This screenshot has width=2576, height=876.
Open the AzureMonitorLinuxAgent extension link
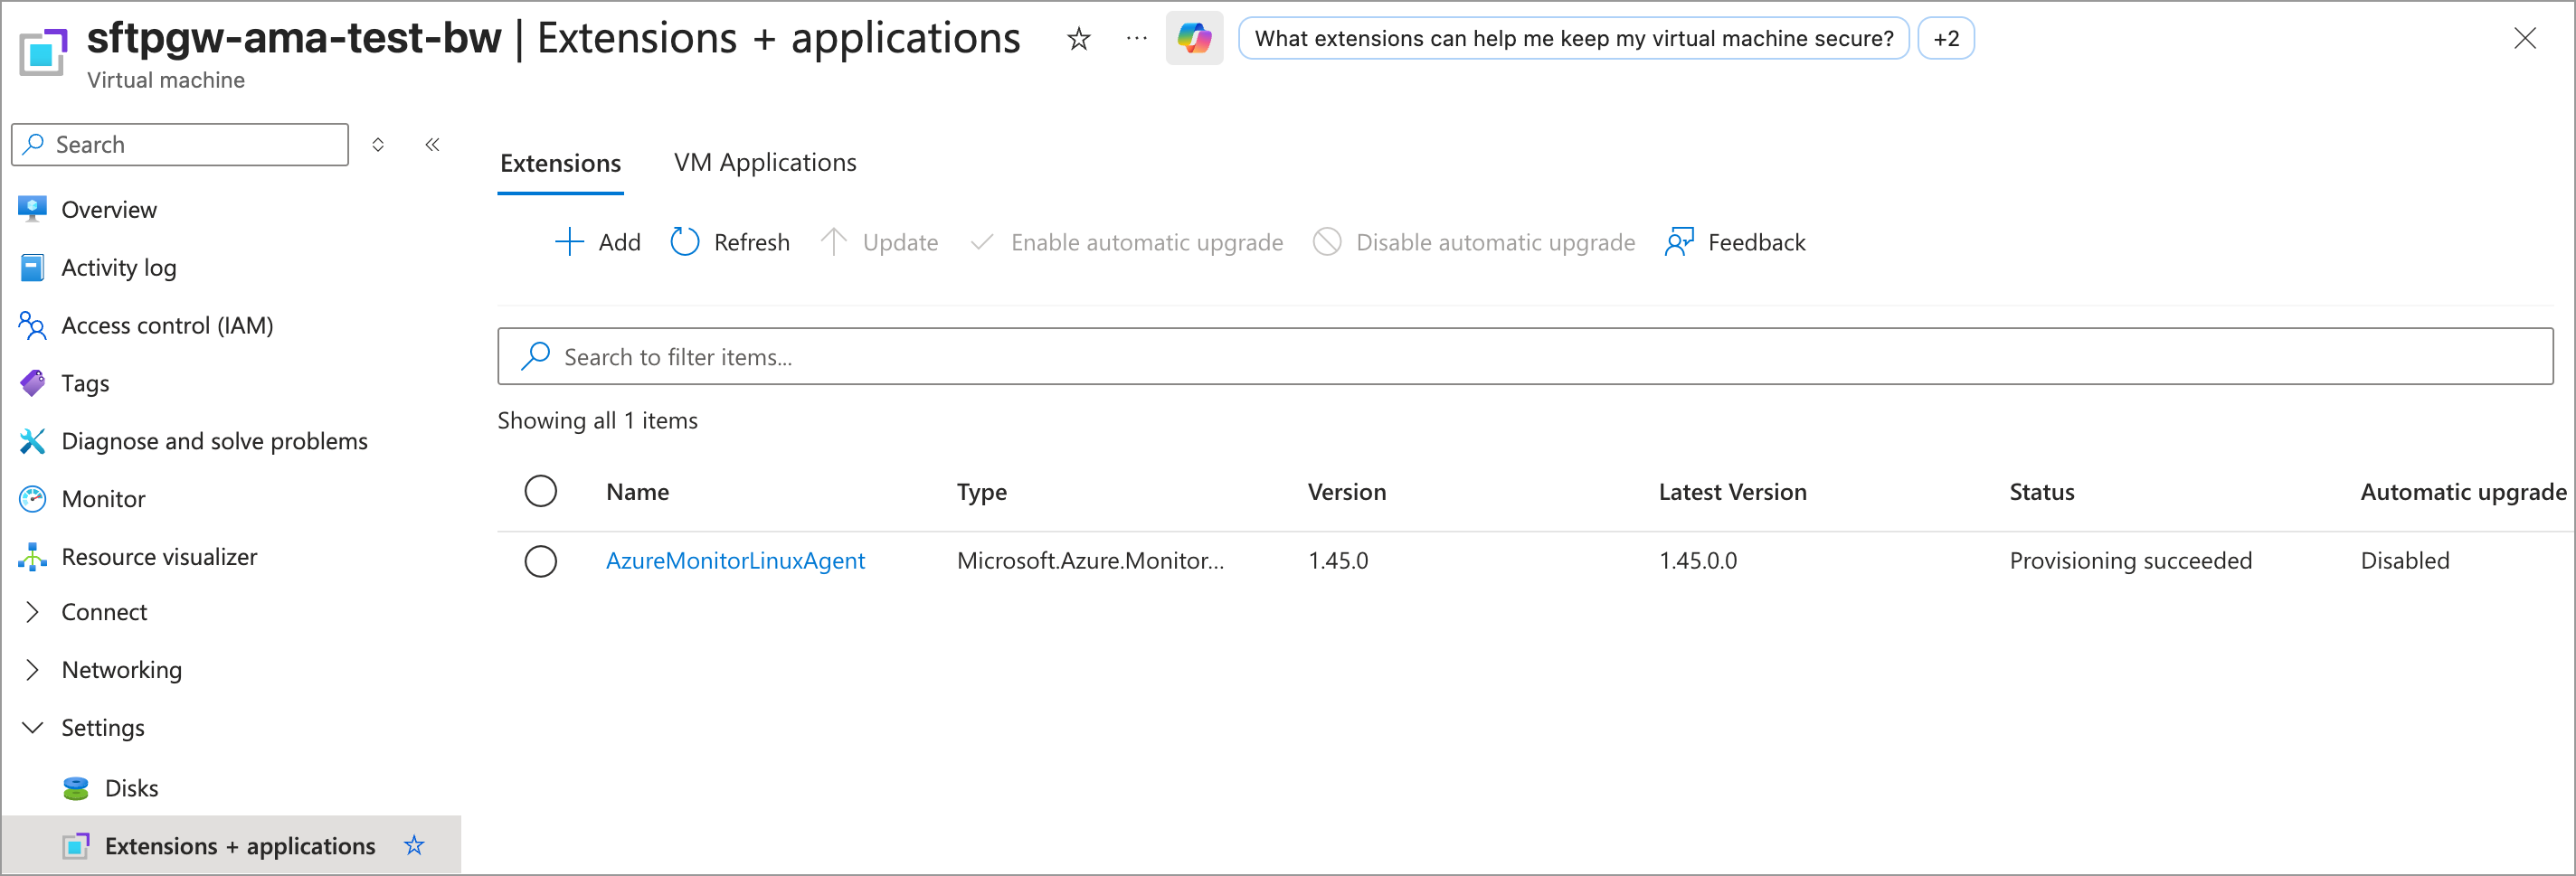click(735, 561)
